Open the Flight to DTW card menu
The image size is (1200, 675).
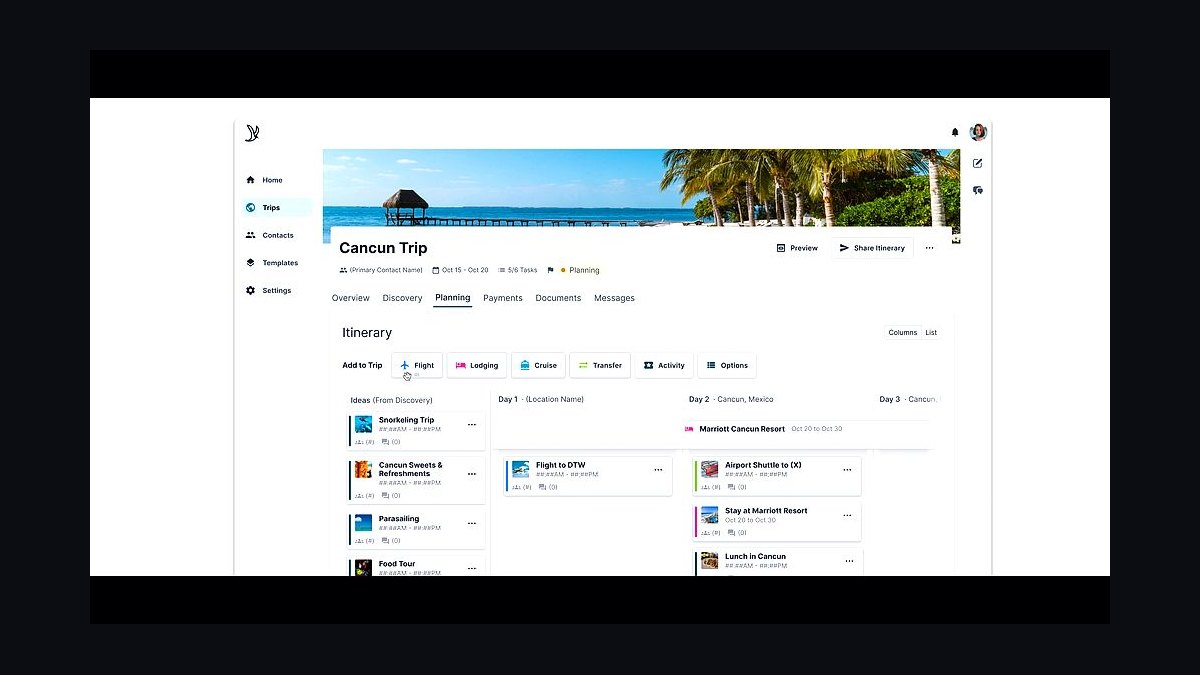tap(658, 470)
